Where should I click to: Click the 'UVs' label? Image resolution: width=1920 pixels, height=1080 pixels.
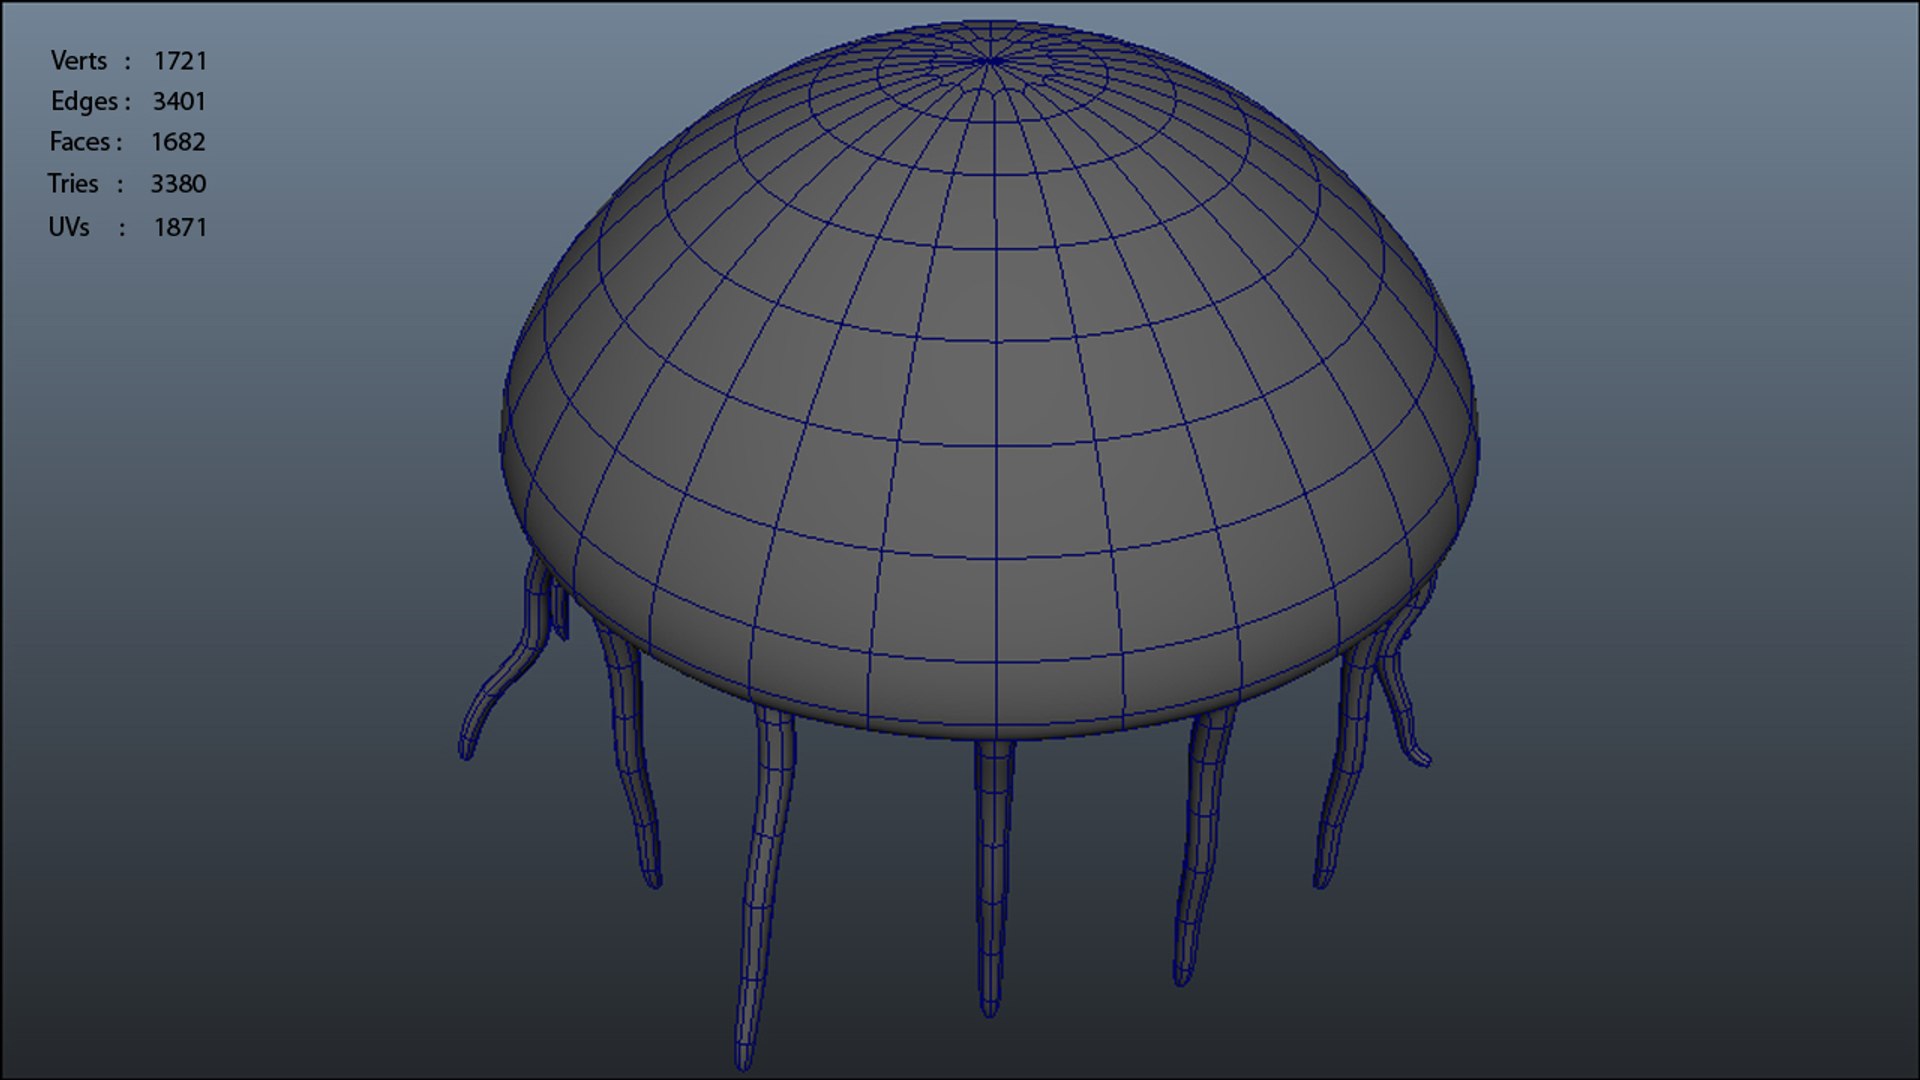pos(69,227)
